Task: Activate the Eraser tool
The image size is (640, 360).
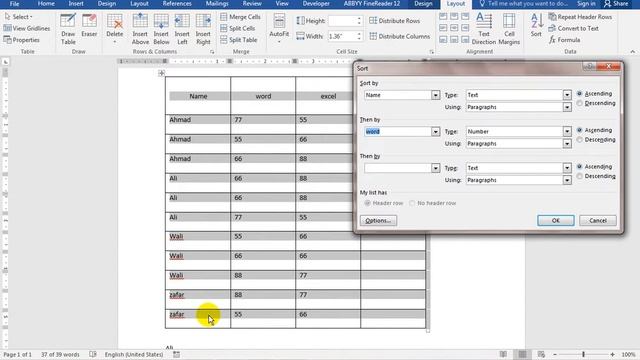Action: [x=89, y=26]
